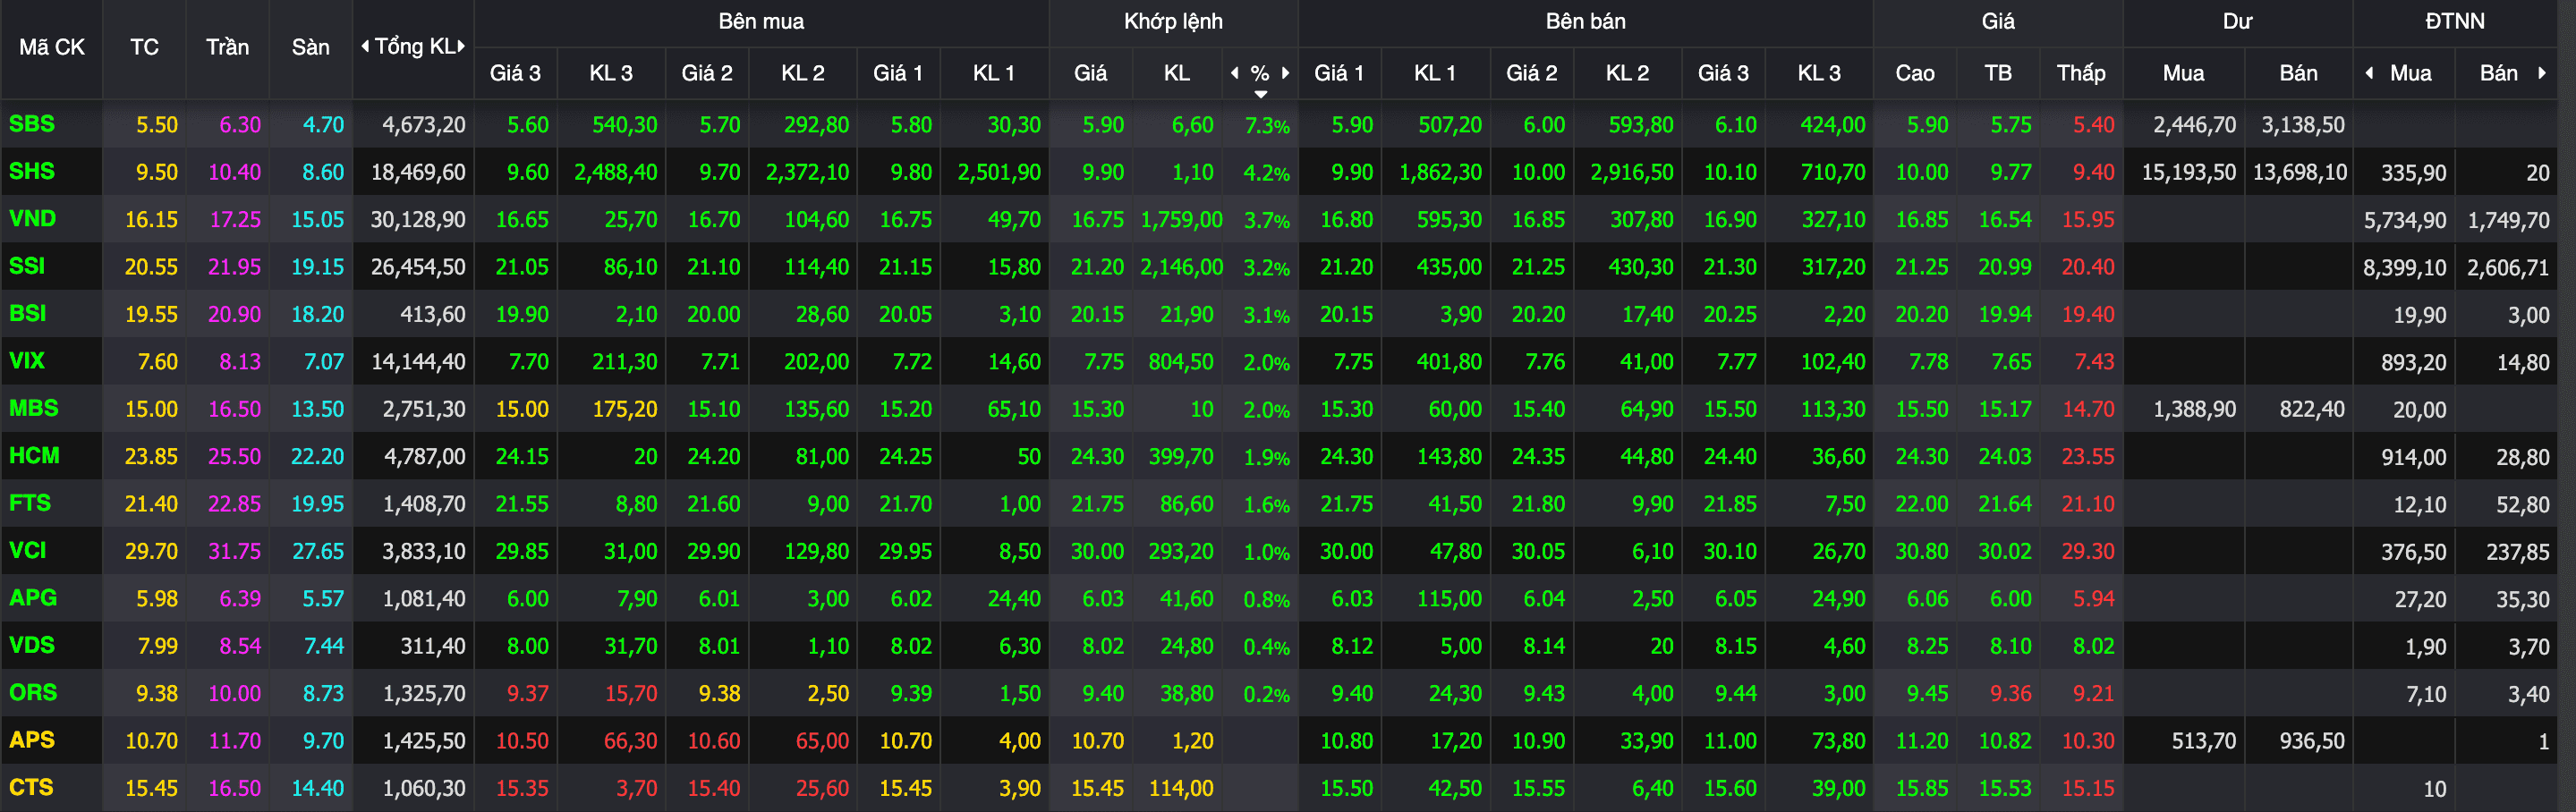Open the SSI ticker symbol
2576x812 pixels.
[27, 266]
